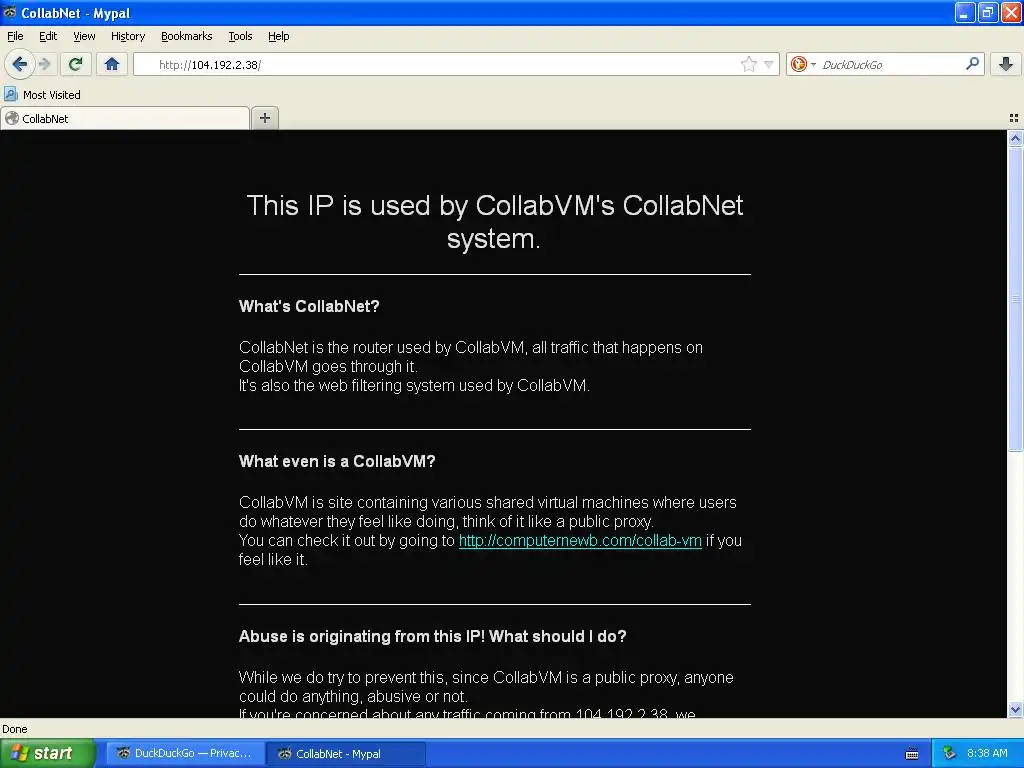The width and height of the screenshot is (1024, 768).
Task: Open the Most Visited bookmarks folder
Action: point(42,95)
